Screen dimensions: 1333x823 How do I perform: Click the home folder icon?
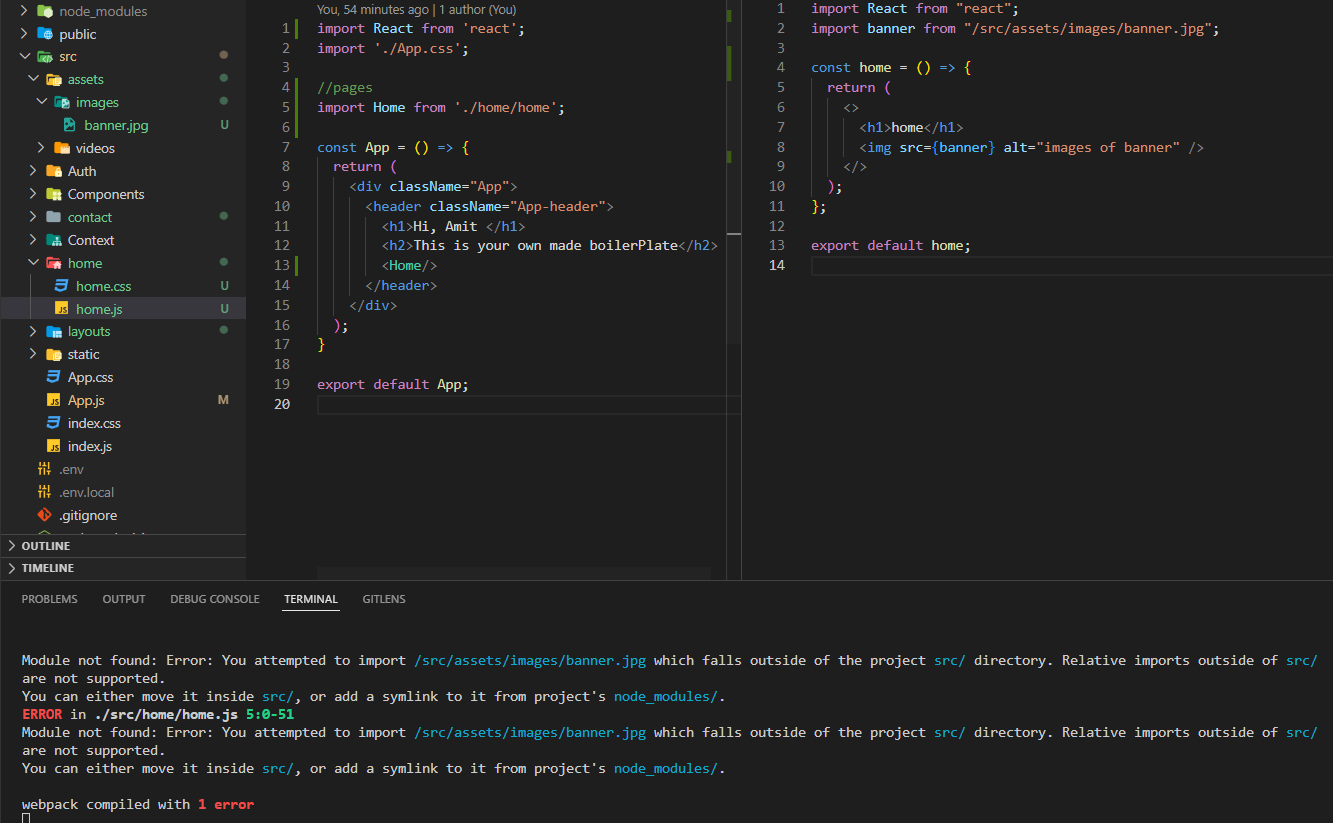point(53,264)
